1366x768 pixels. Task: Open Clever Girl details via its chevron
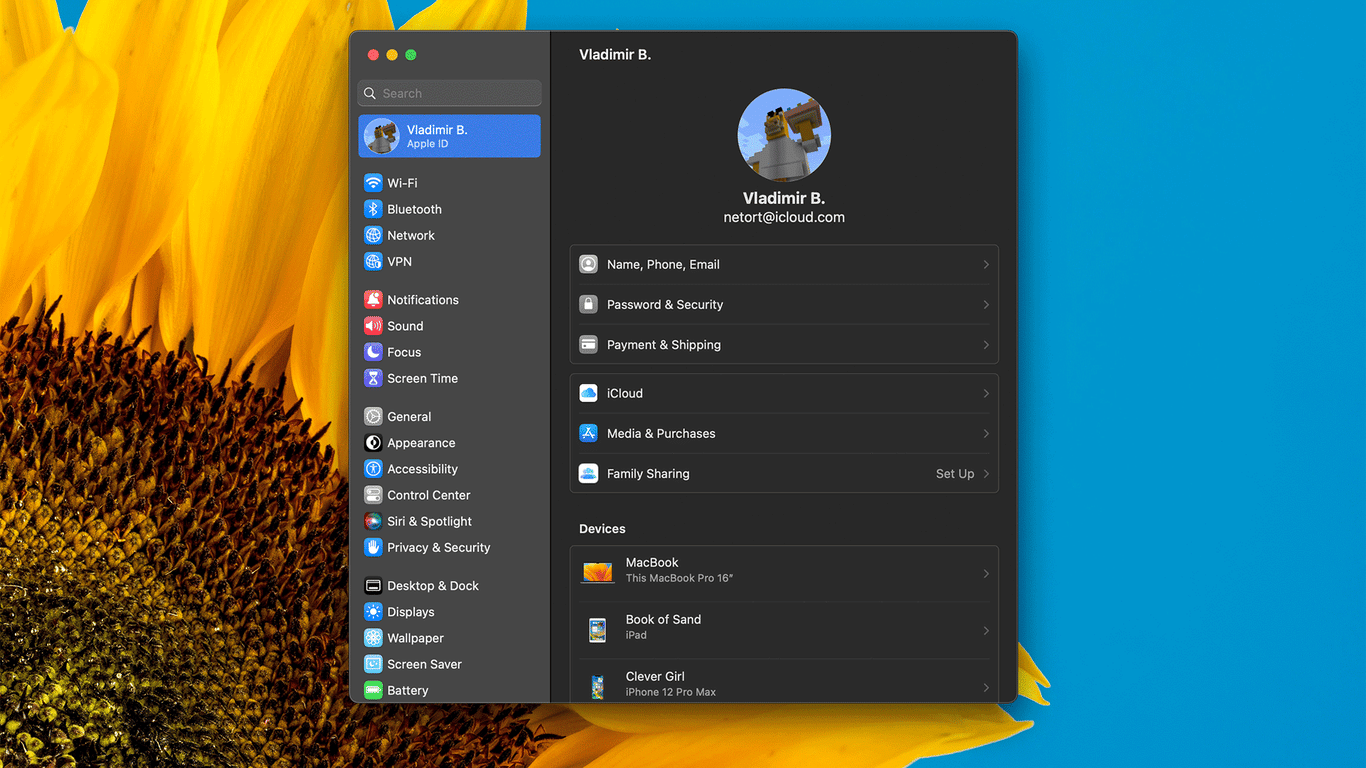tap(986, 688)
